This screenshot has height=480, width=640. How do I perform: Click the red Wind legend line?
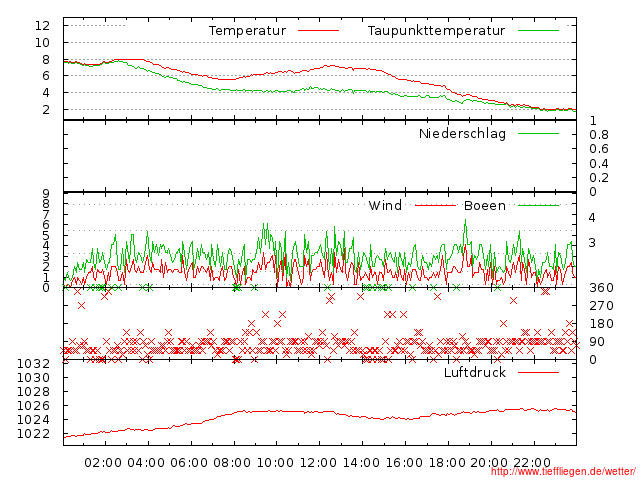pyautogui.click(x=435, y=205)
